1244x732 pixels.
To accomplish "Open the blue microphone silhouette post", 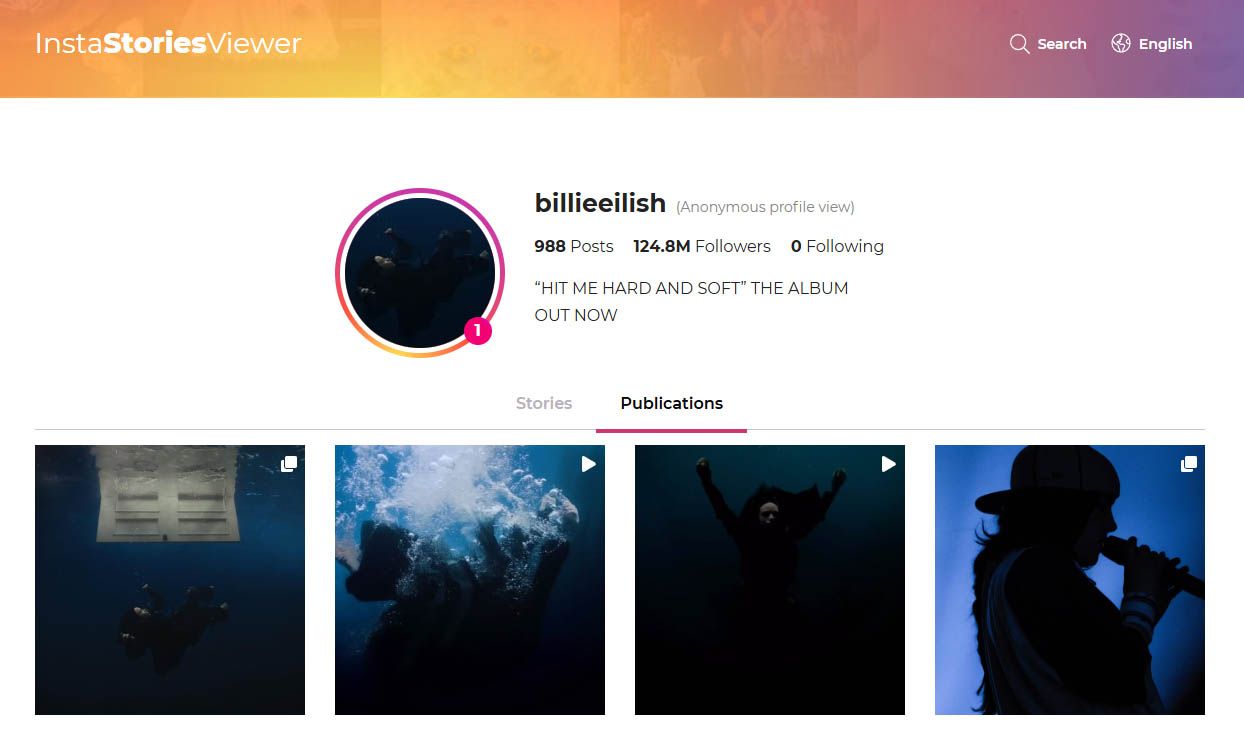I will (1070, 580).
